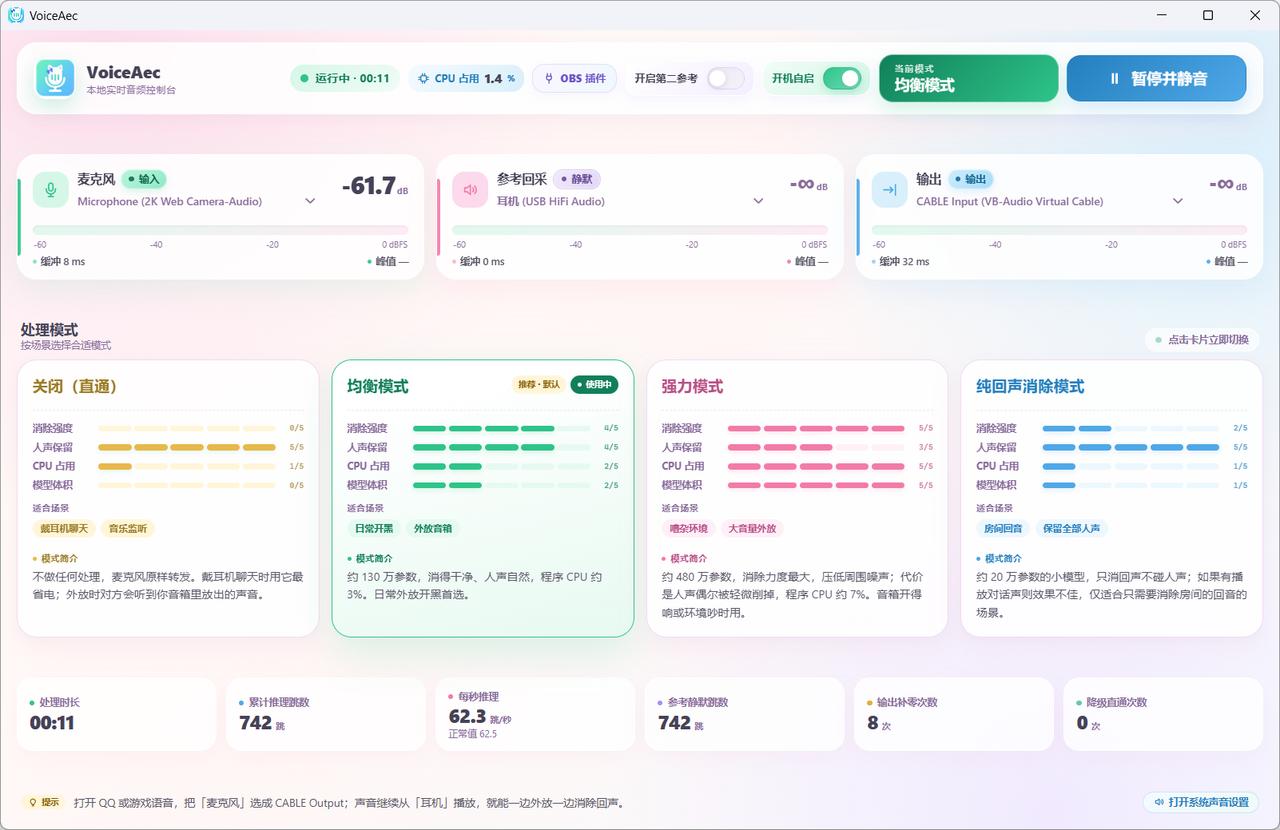Click the 静默 badge on 参考回采
This screenshot has height=830, width=1280.
tap(576, 179)
